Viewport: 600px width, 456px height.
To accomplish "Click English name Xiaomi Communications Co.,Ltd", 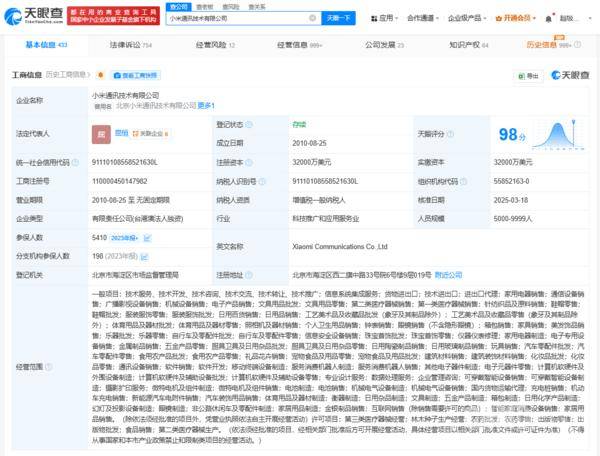I will pos(340,247).
